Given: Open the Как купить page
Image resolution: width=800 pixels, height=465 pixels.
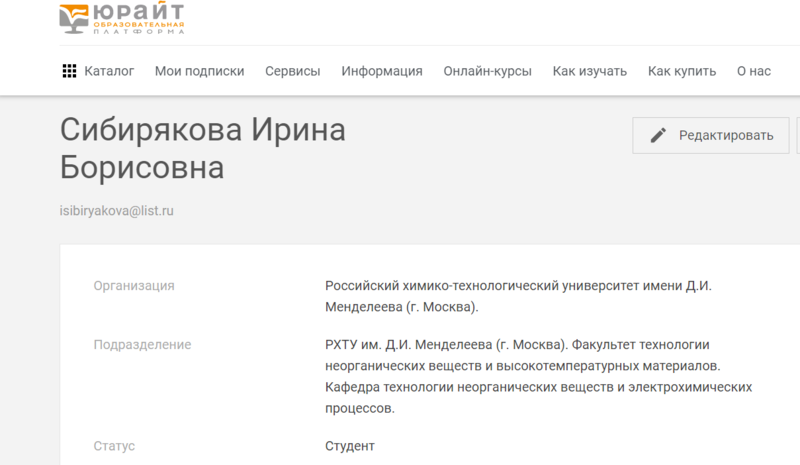Looking at the screenshot, I should (x=682, y=71).
